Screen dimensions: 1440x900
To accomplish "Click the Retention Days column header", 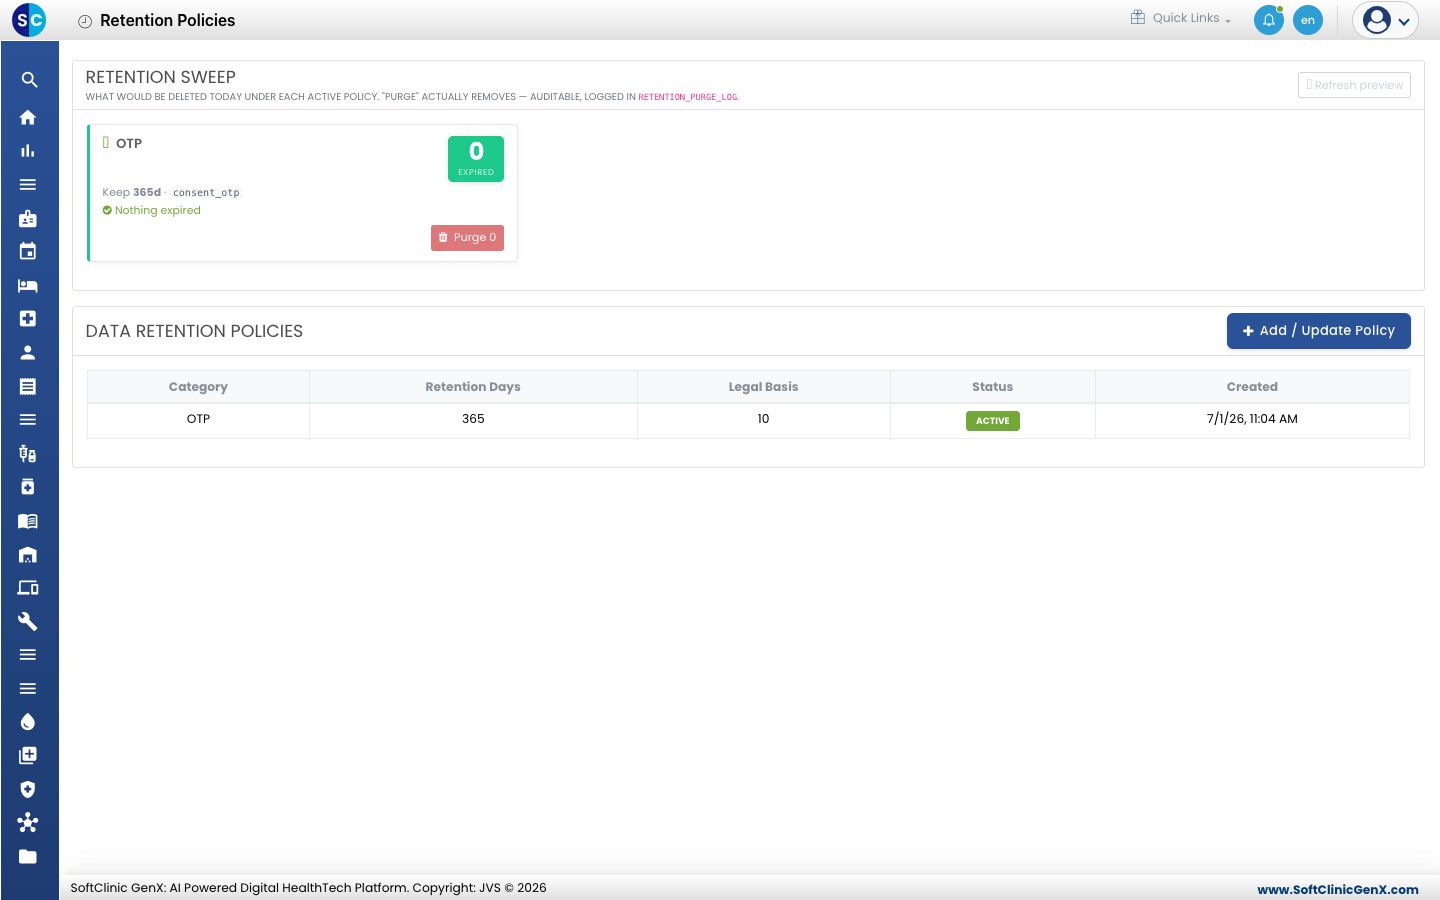I will coord(473,387).
